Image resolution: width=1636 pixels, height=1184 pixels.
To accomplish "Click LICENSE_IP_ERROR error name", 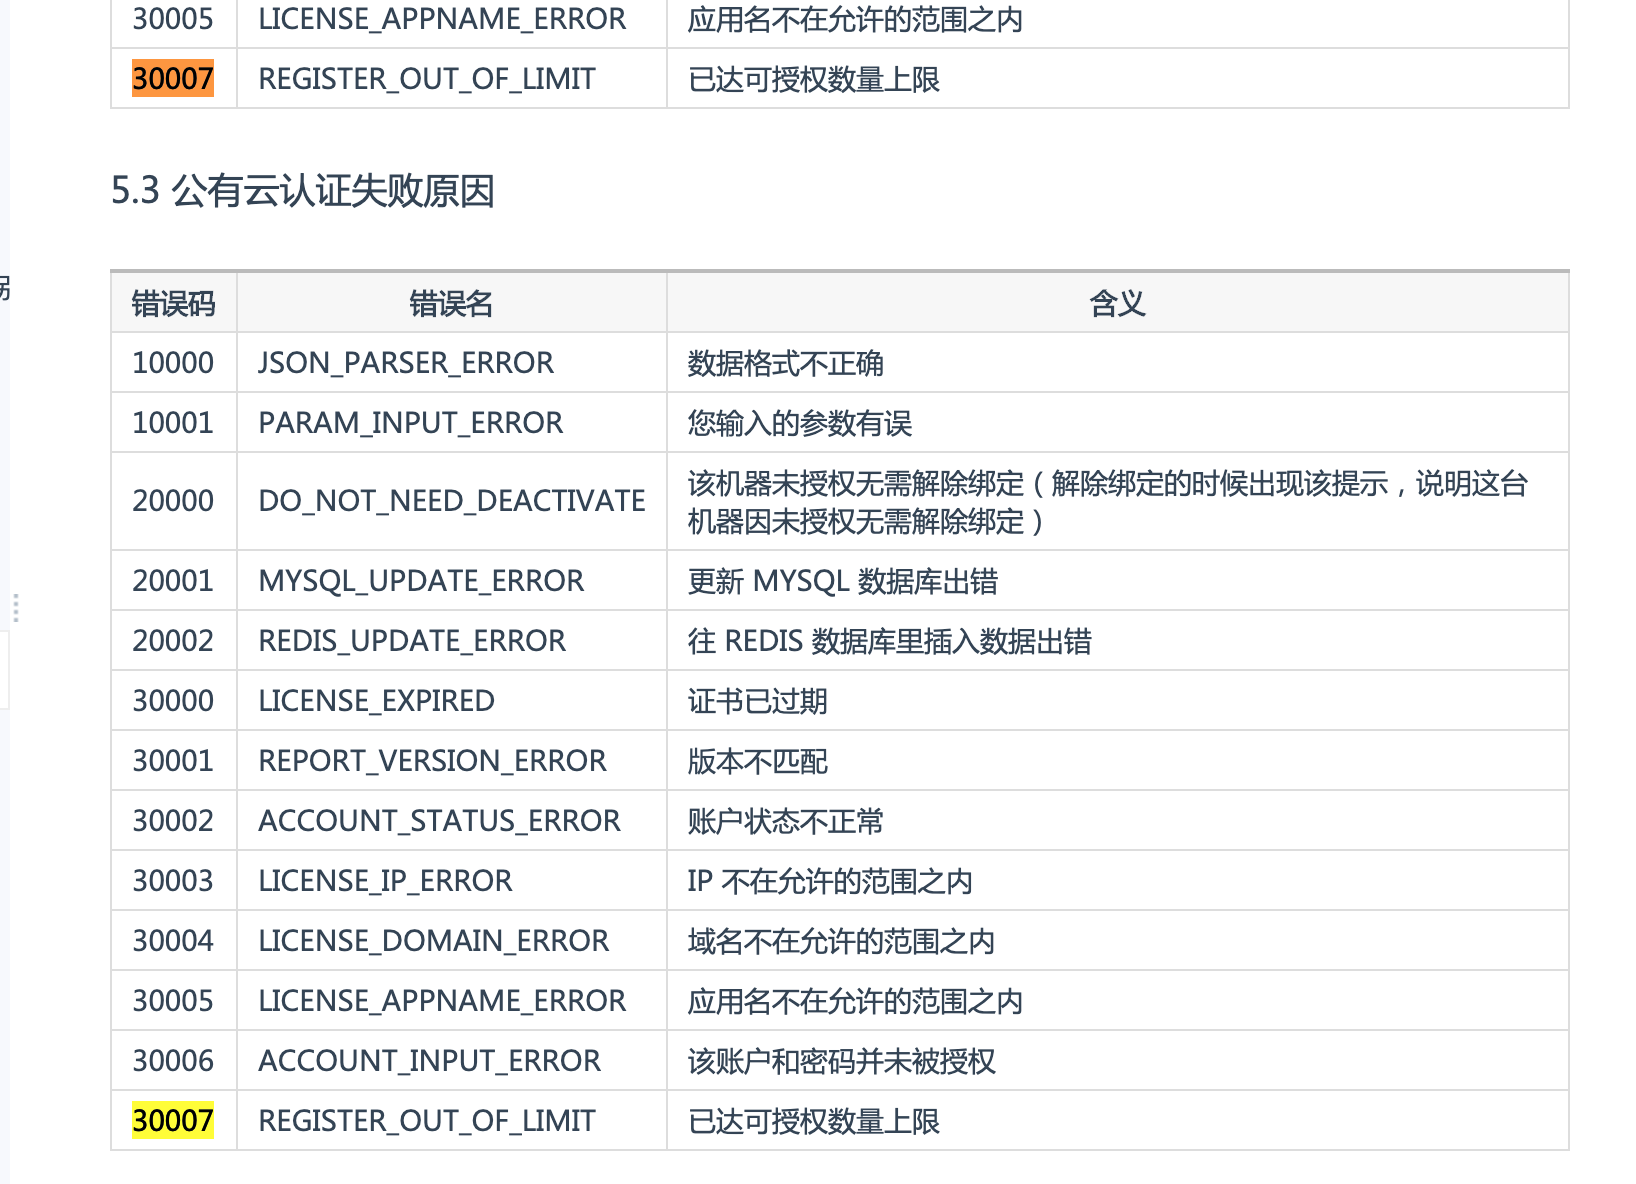I will coord(385,880).
